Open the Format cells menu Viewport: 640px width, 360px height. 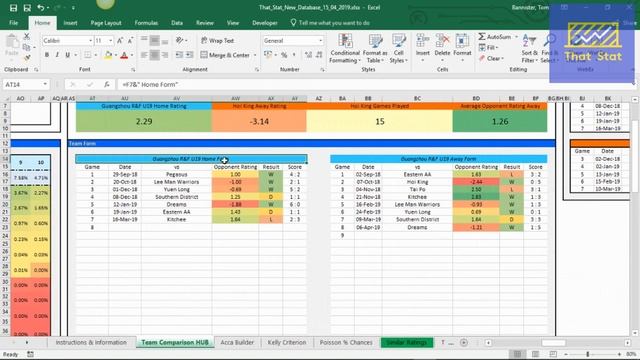click(x=462, y=48)
